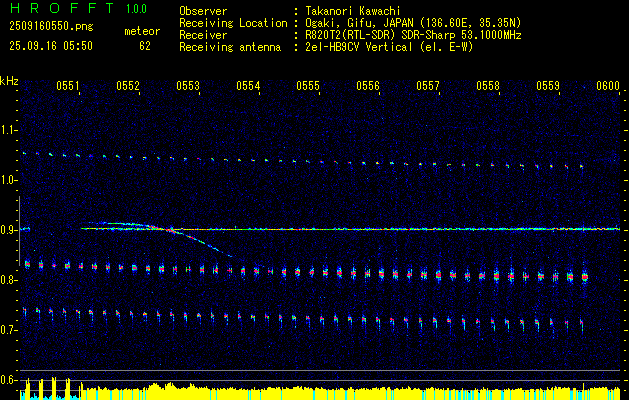
Task: Click the 0558 time marker
Action: pyautogui.click(x=488, y=85)
